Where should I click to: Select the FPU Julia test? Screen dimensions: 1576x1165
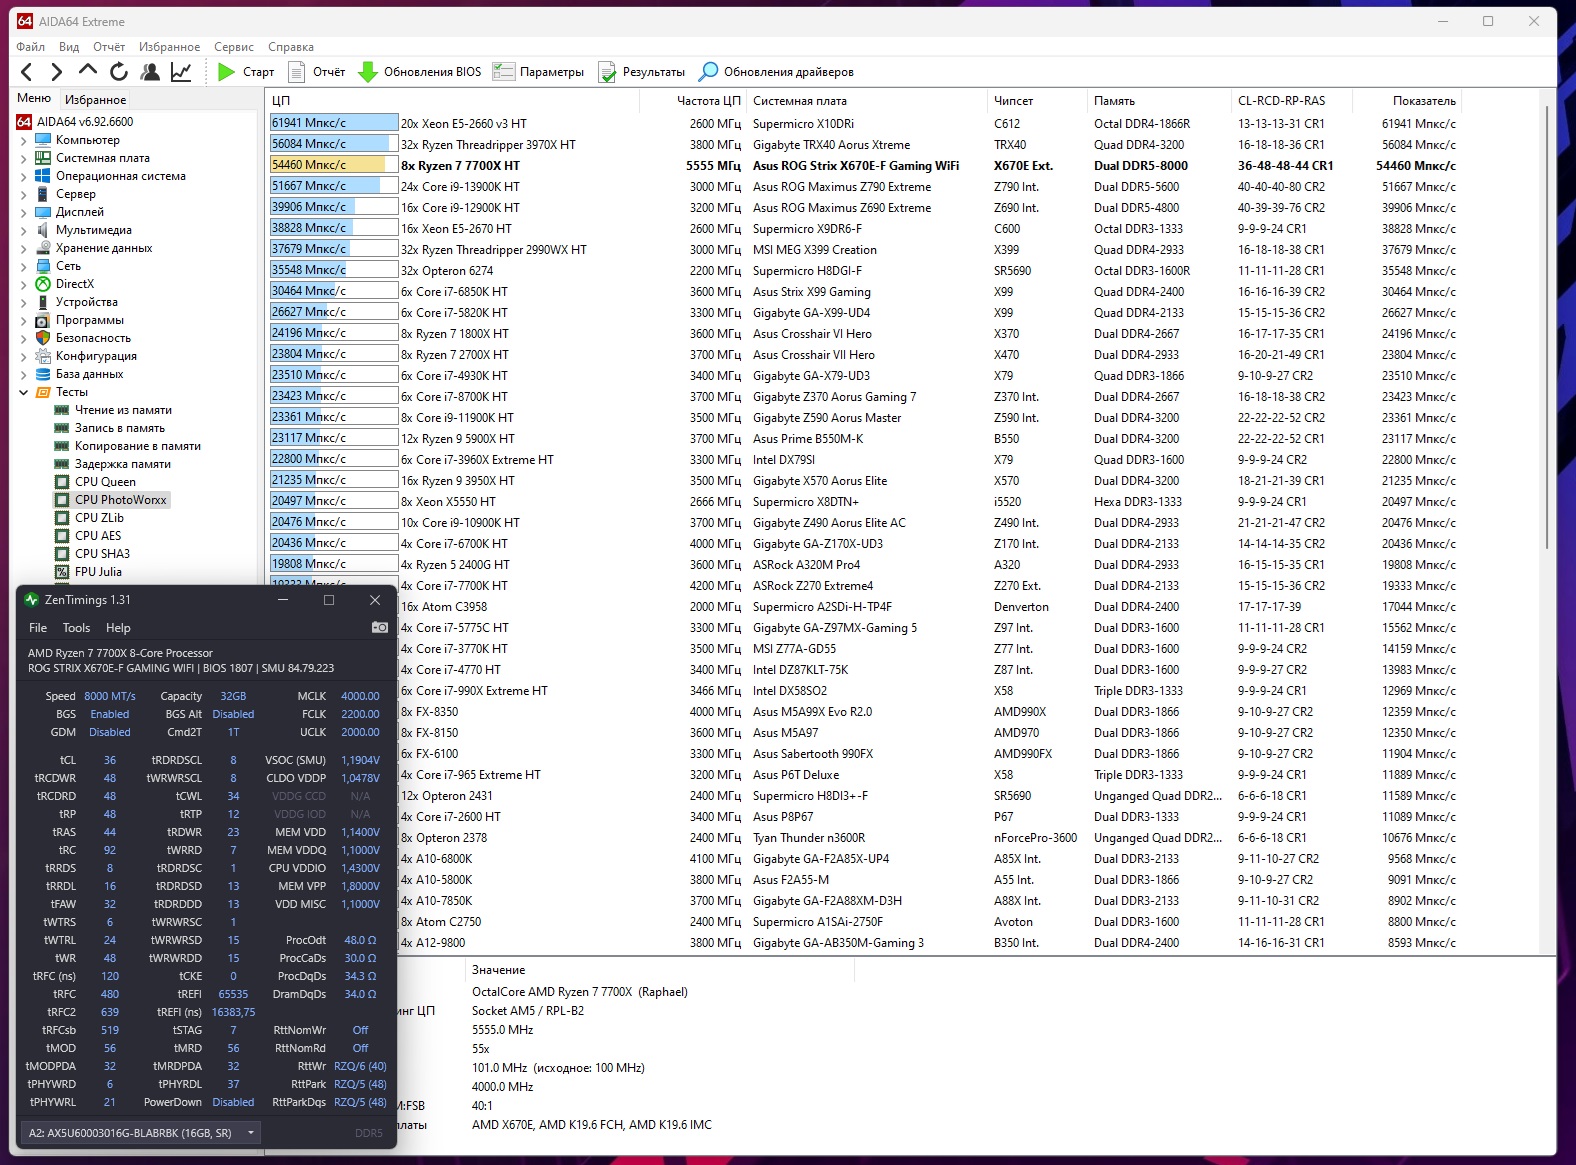[x=98, y=572]
